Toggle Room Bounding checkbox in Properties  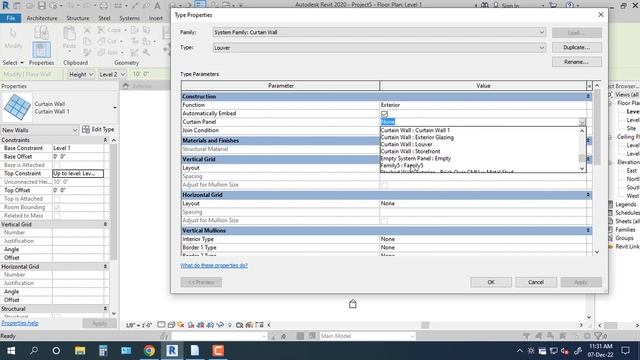click(57, 207)
